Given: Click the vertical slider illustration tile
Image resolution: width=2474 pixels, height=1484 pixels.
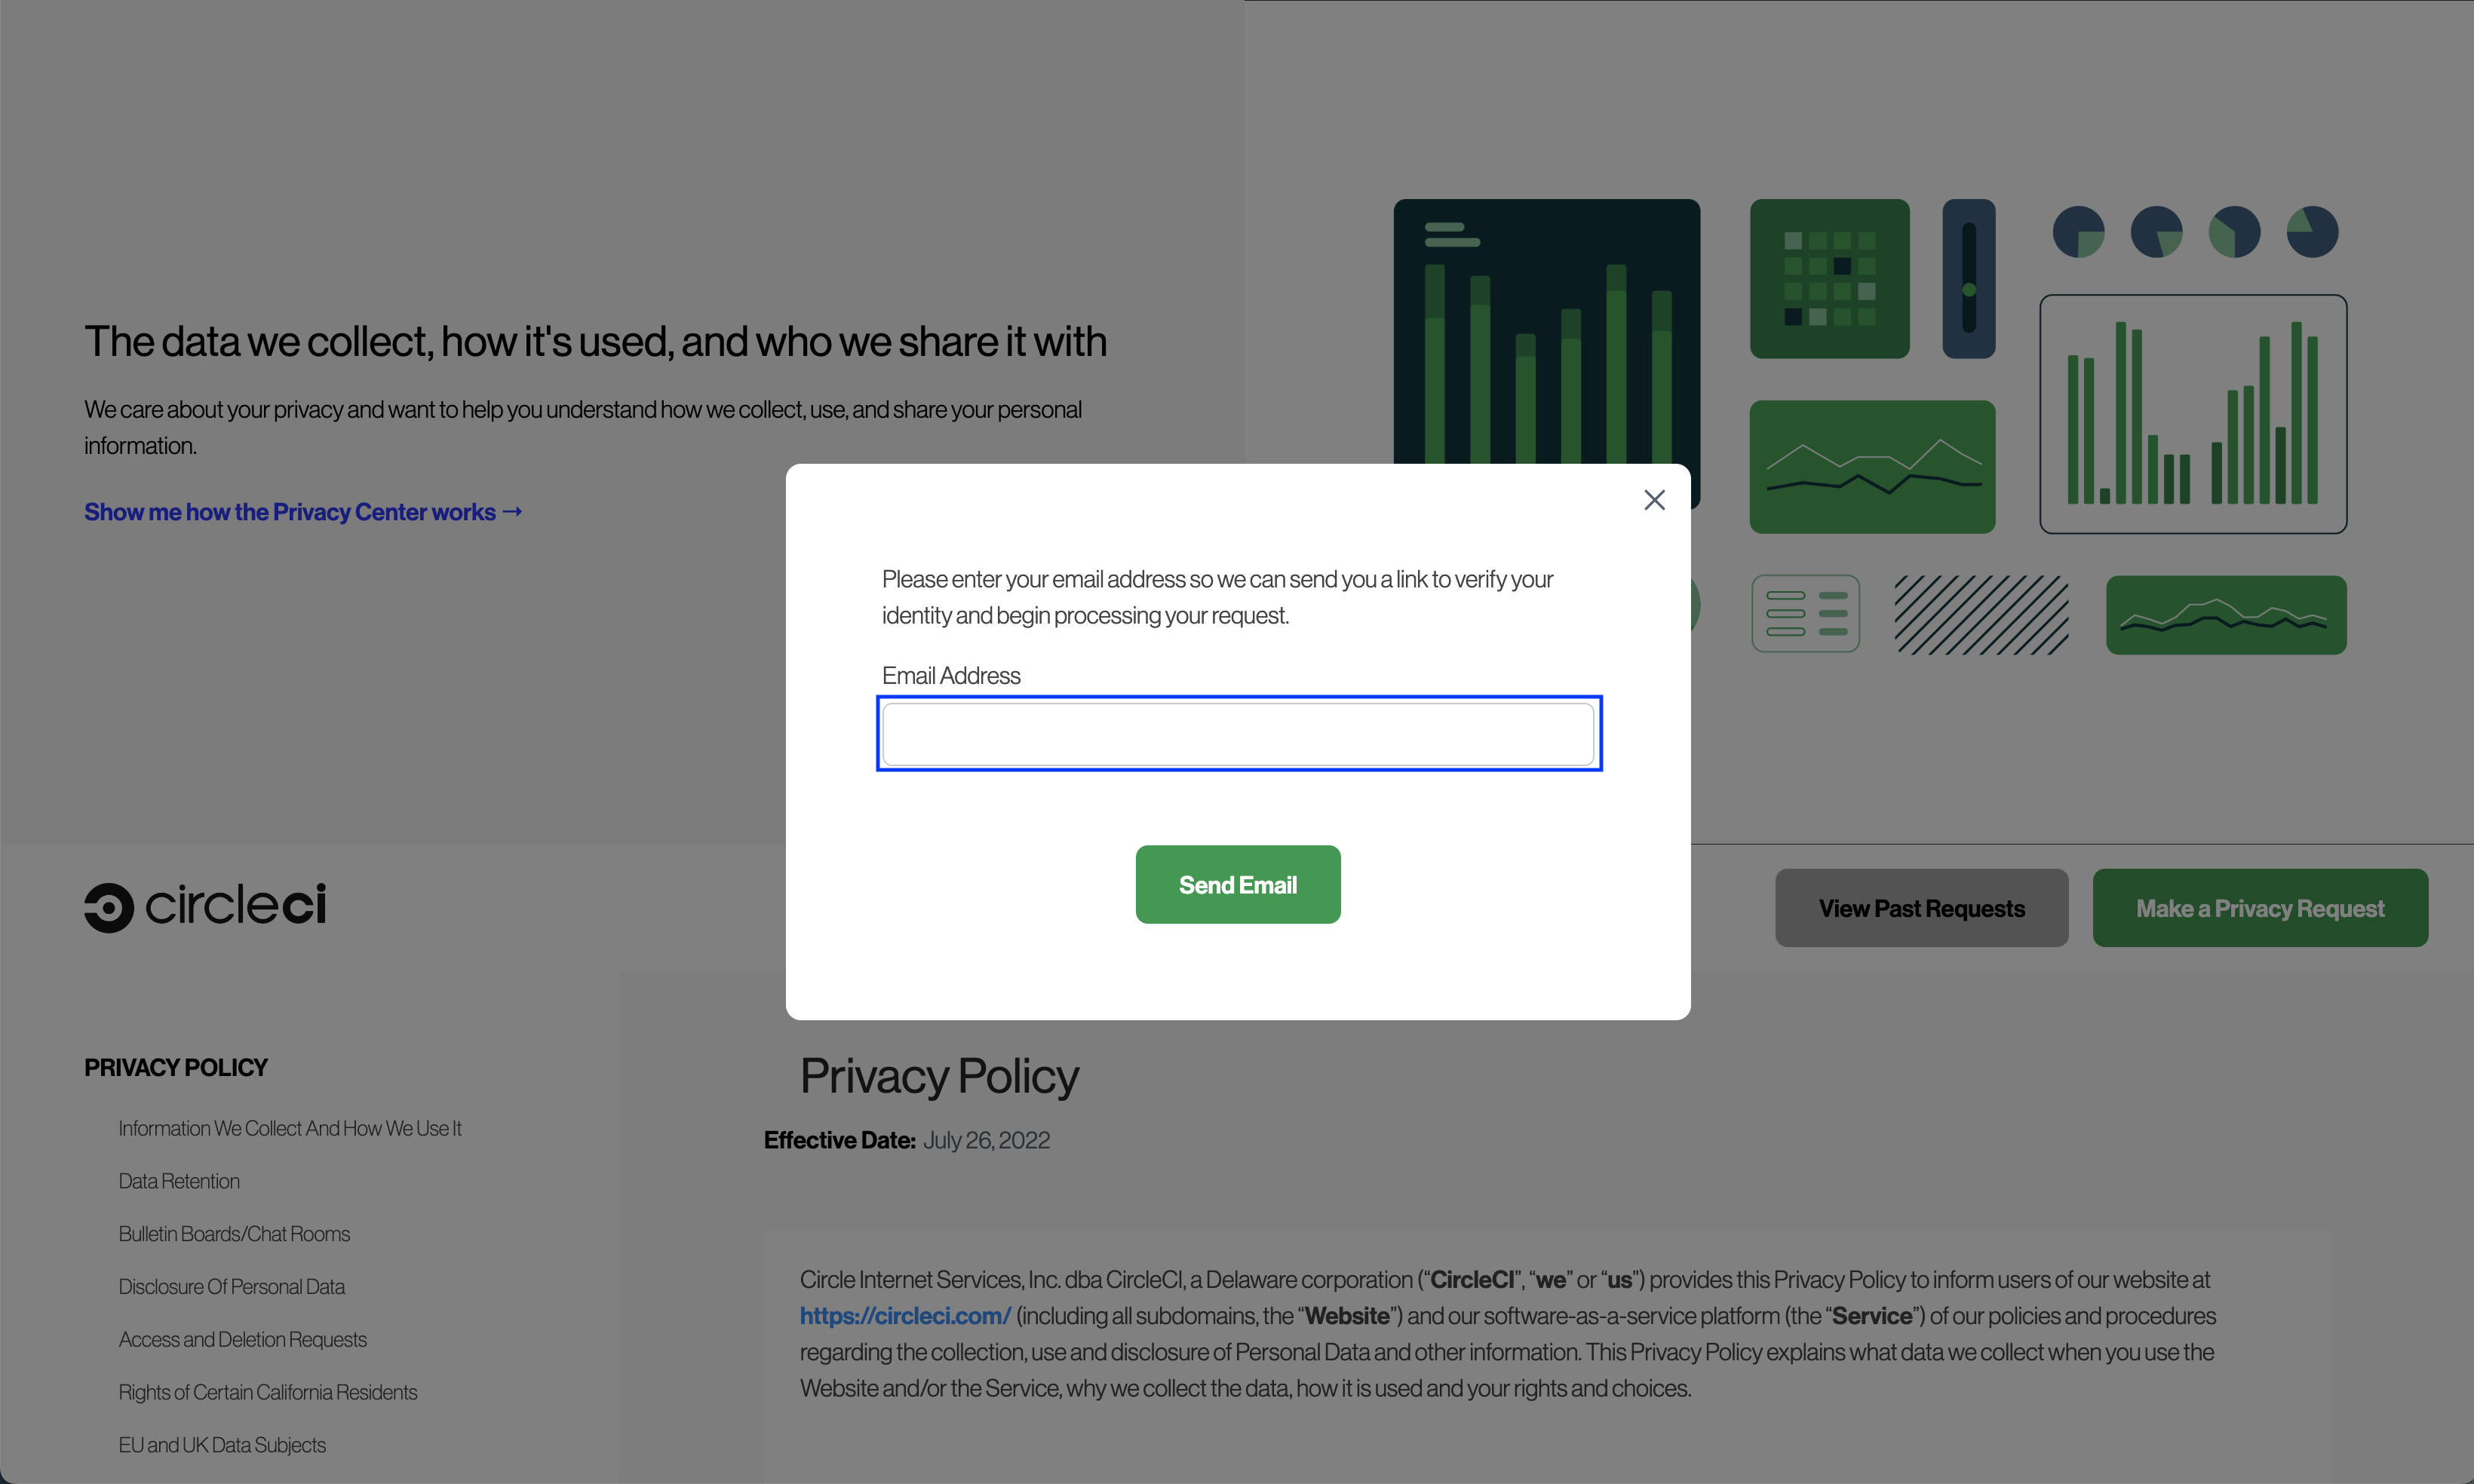Looking at the screenshot, I should tap(1968, 279).
